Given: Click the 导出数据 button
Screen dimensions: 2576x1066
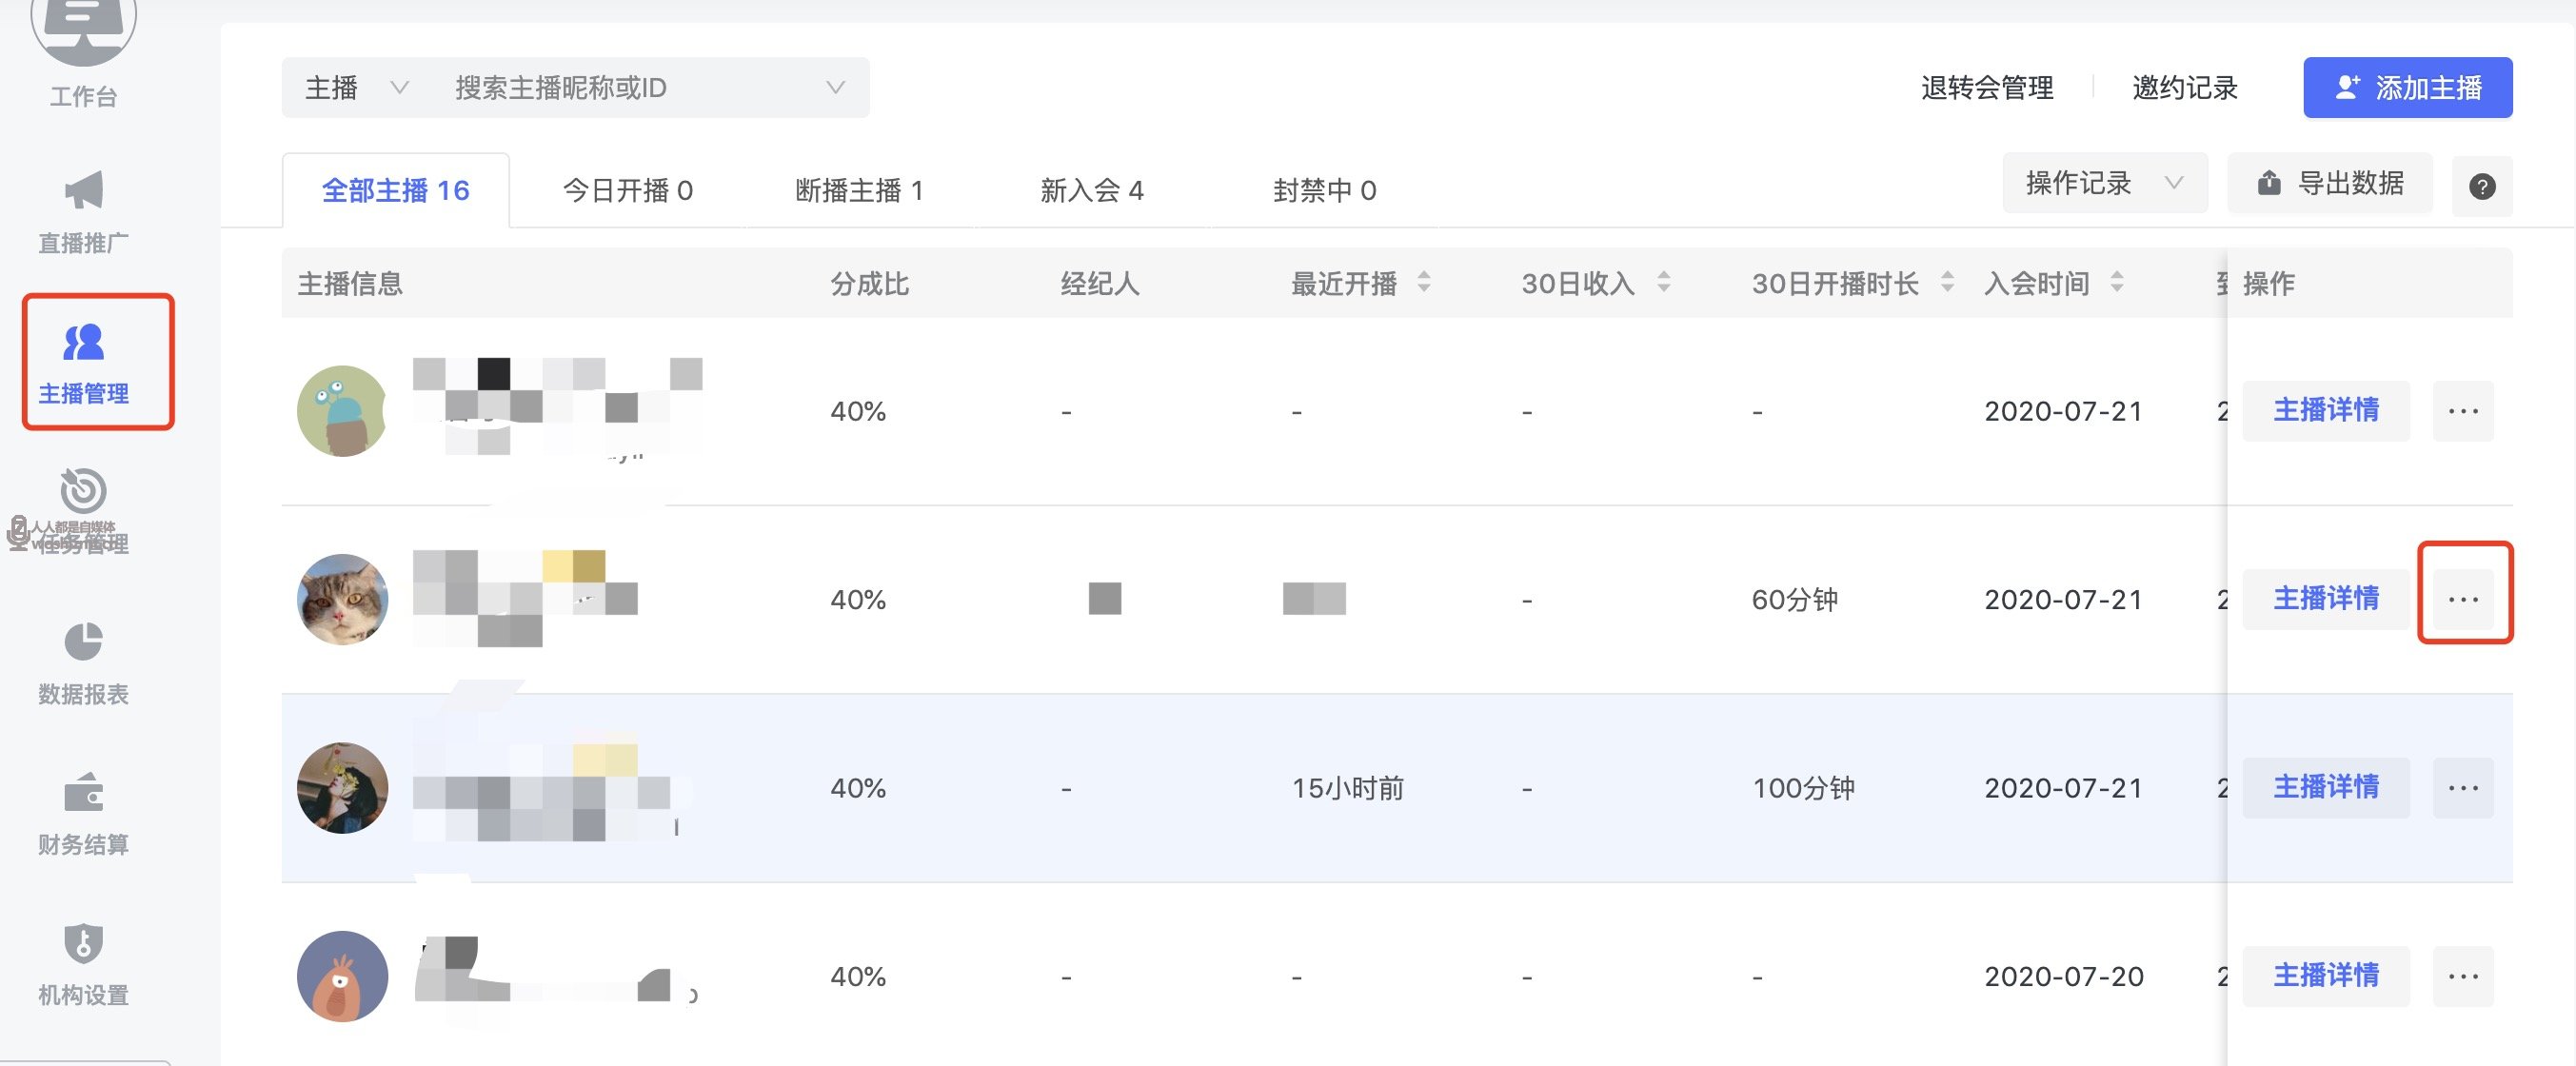Looking at the screenshot, I should coord(2330,183).
